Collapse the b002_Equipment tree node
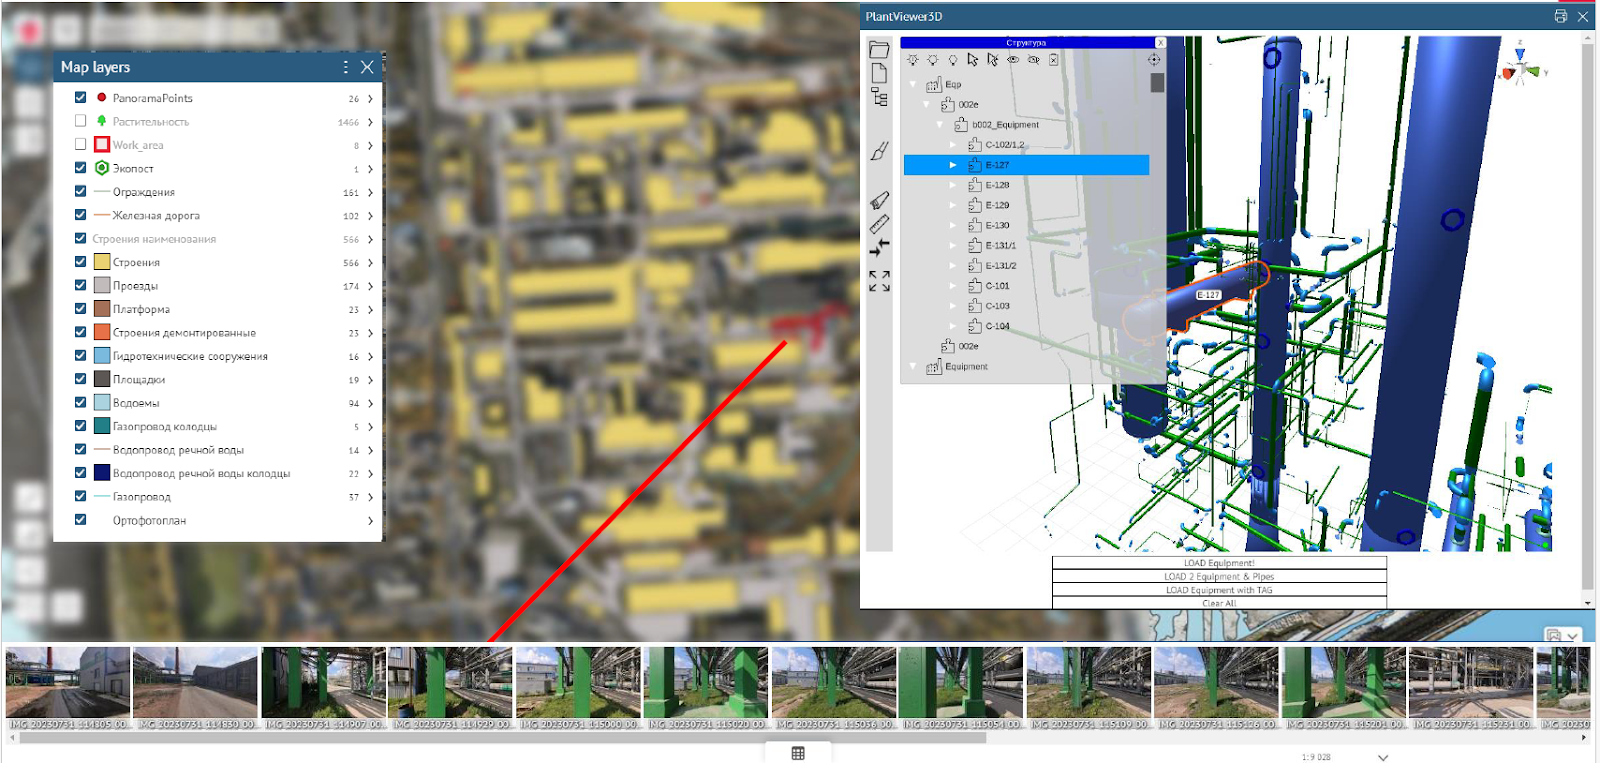1600x763 pixels. click(940, 125)
